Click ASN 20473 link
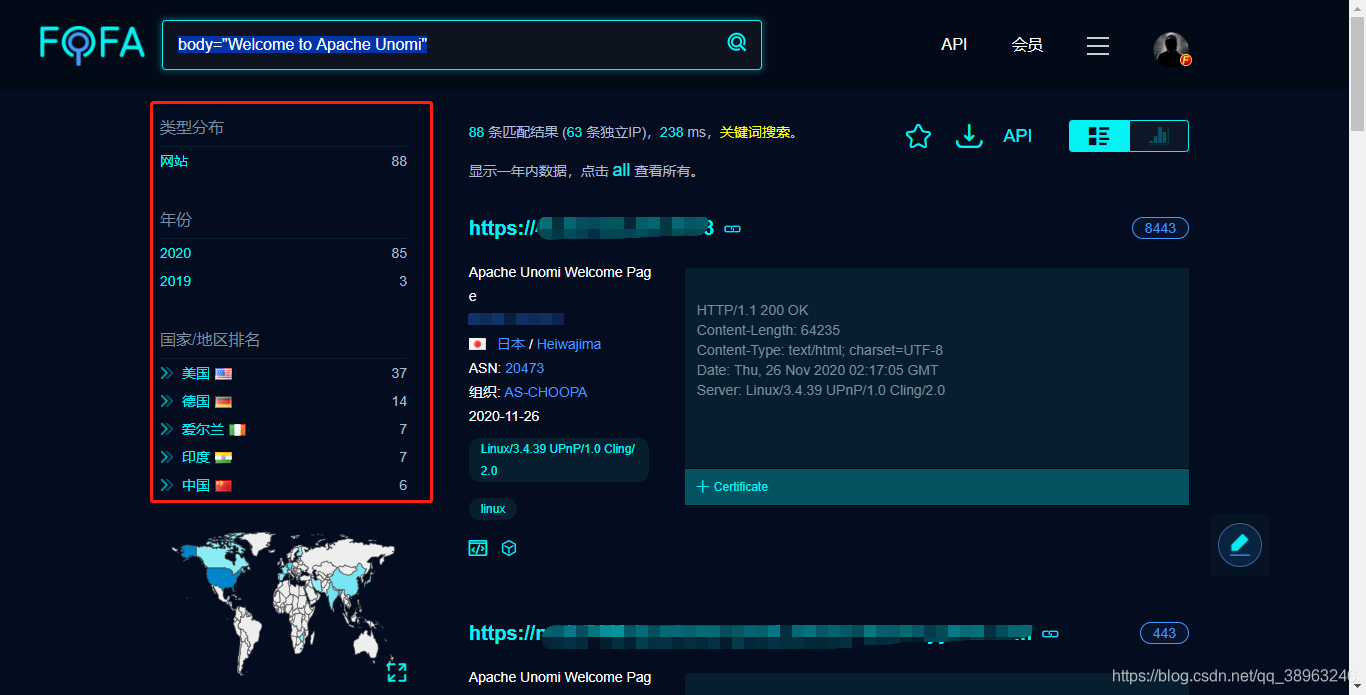 coord(524,368)
